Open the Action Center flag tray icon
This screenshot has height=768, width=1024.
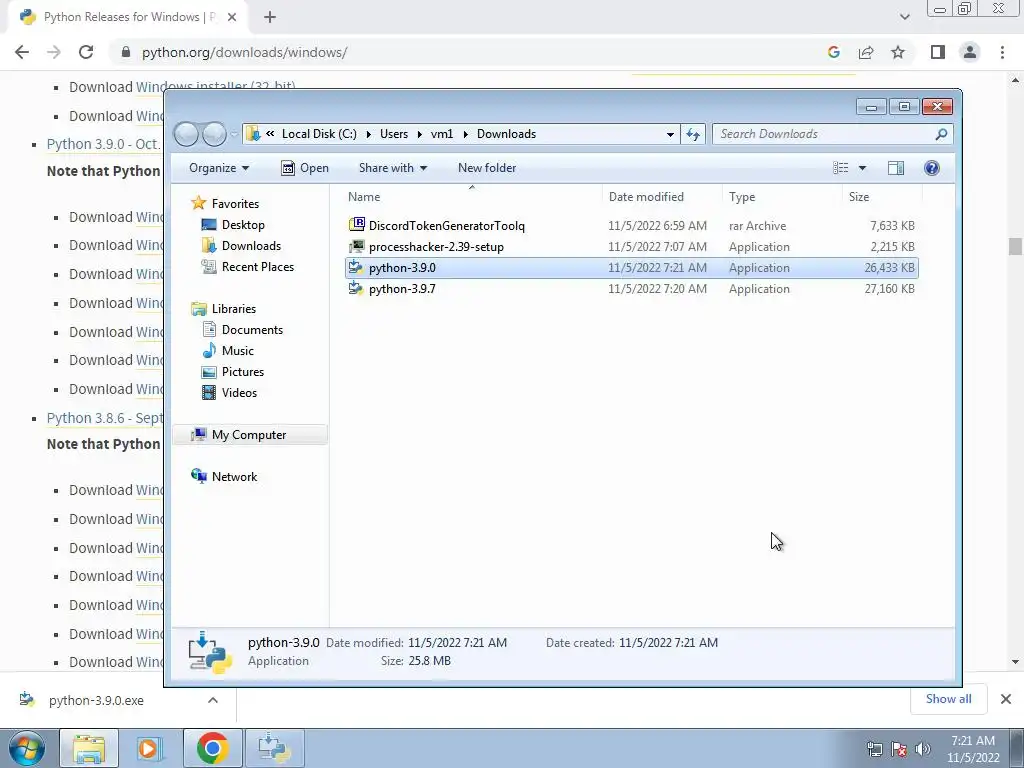899,749
